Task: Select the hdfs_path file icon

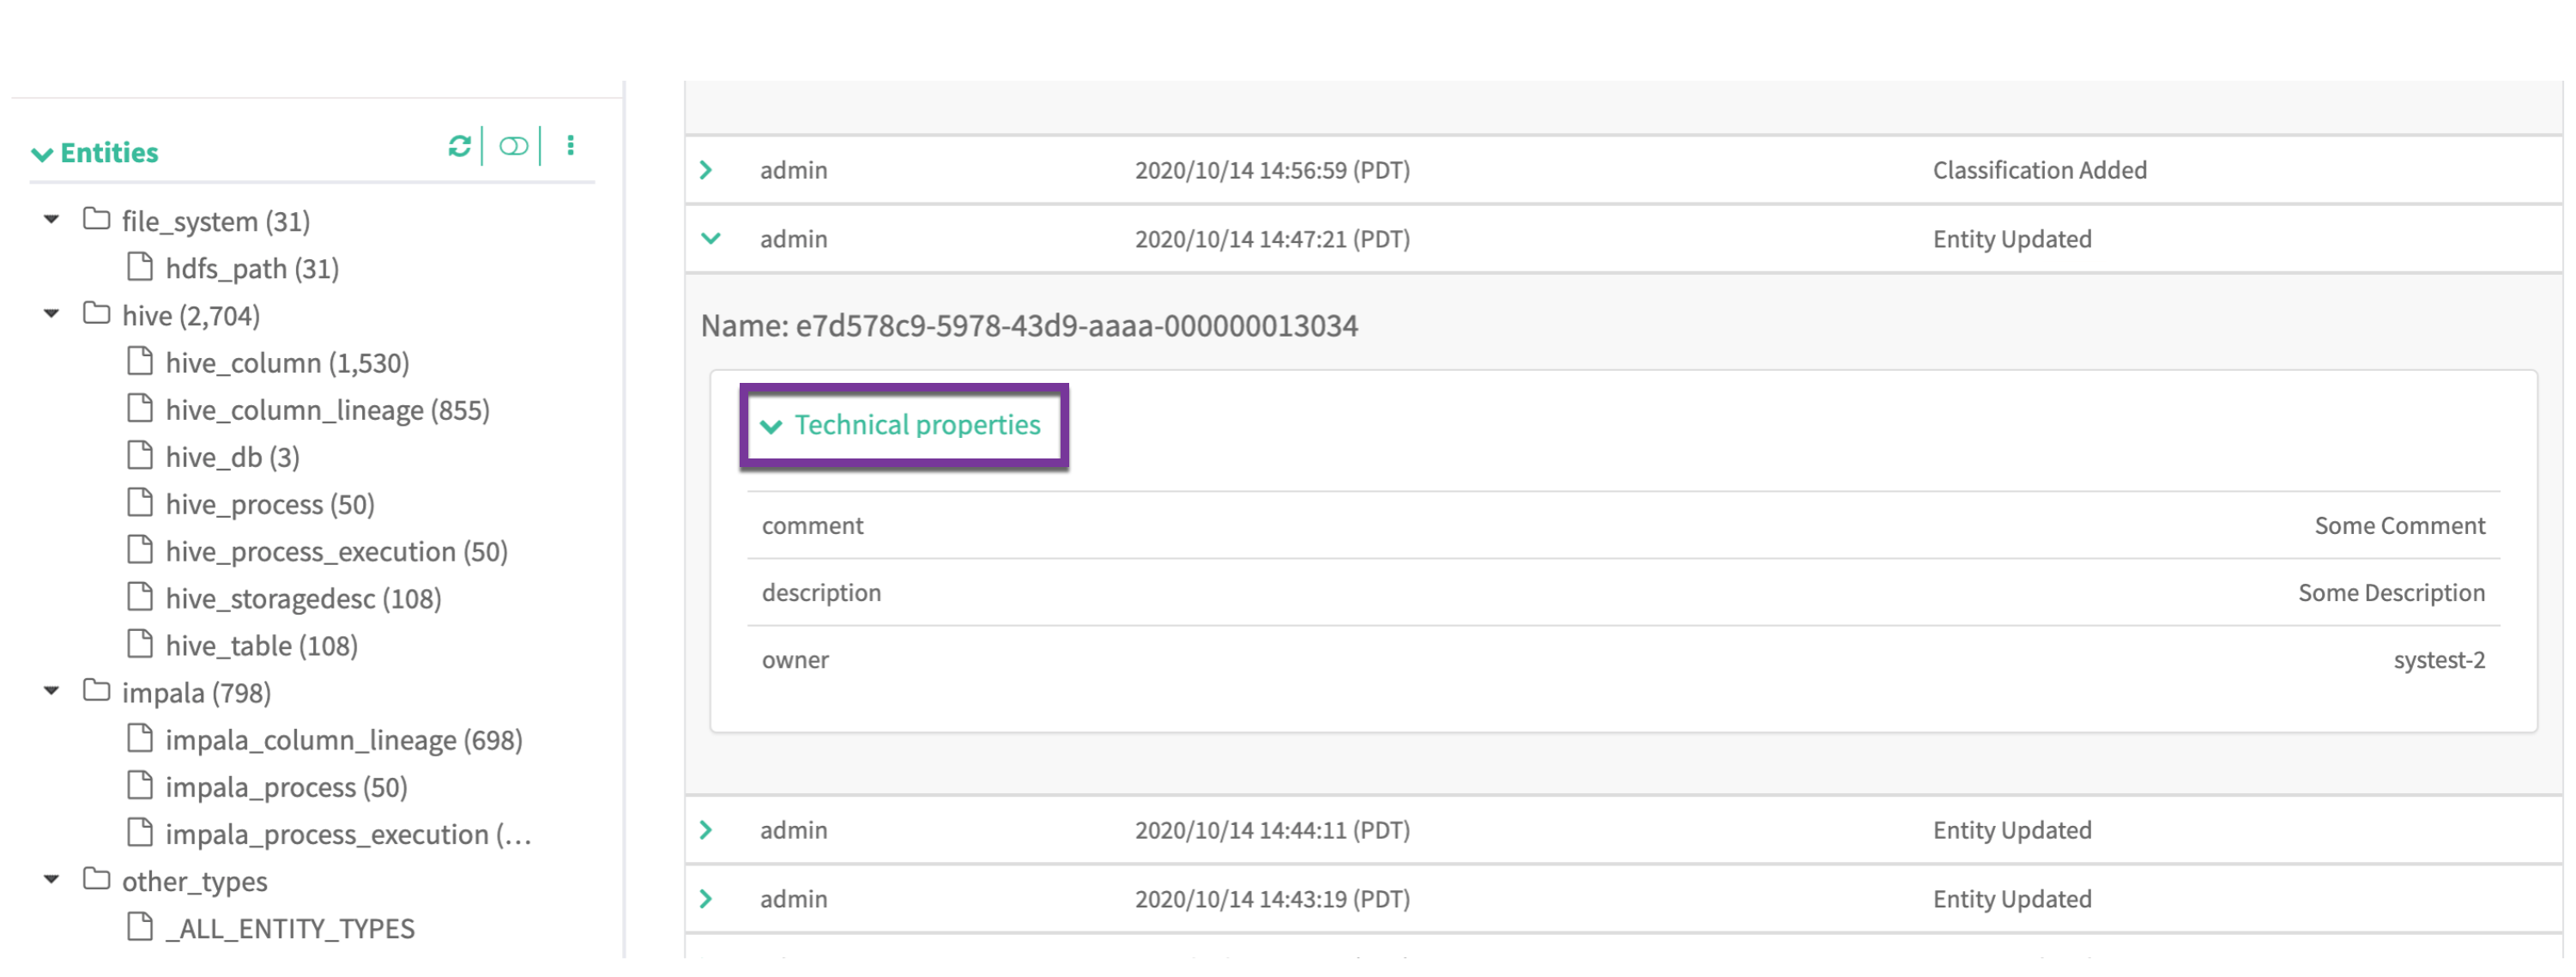Action: click(x=140, y=267)
